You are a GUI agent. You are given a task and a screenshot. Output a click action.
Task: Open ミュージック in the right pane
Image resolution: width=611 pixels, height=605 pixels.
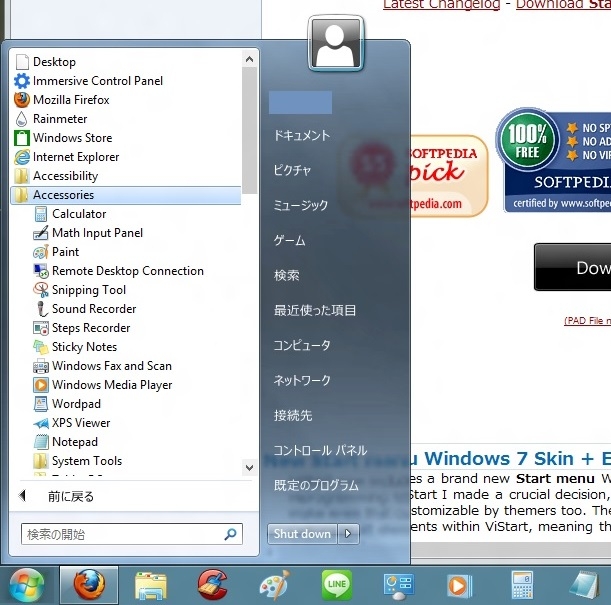(x=301, y=205)
